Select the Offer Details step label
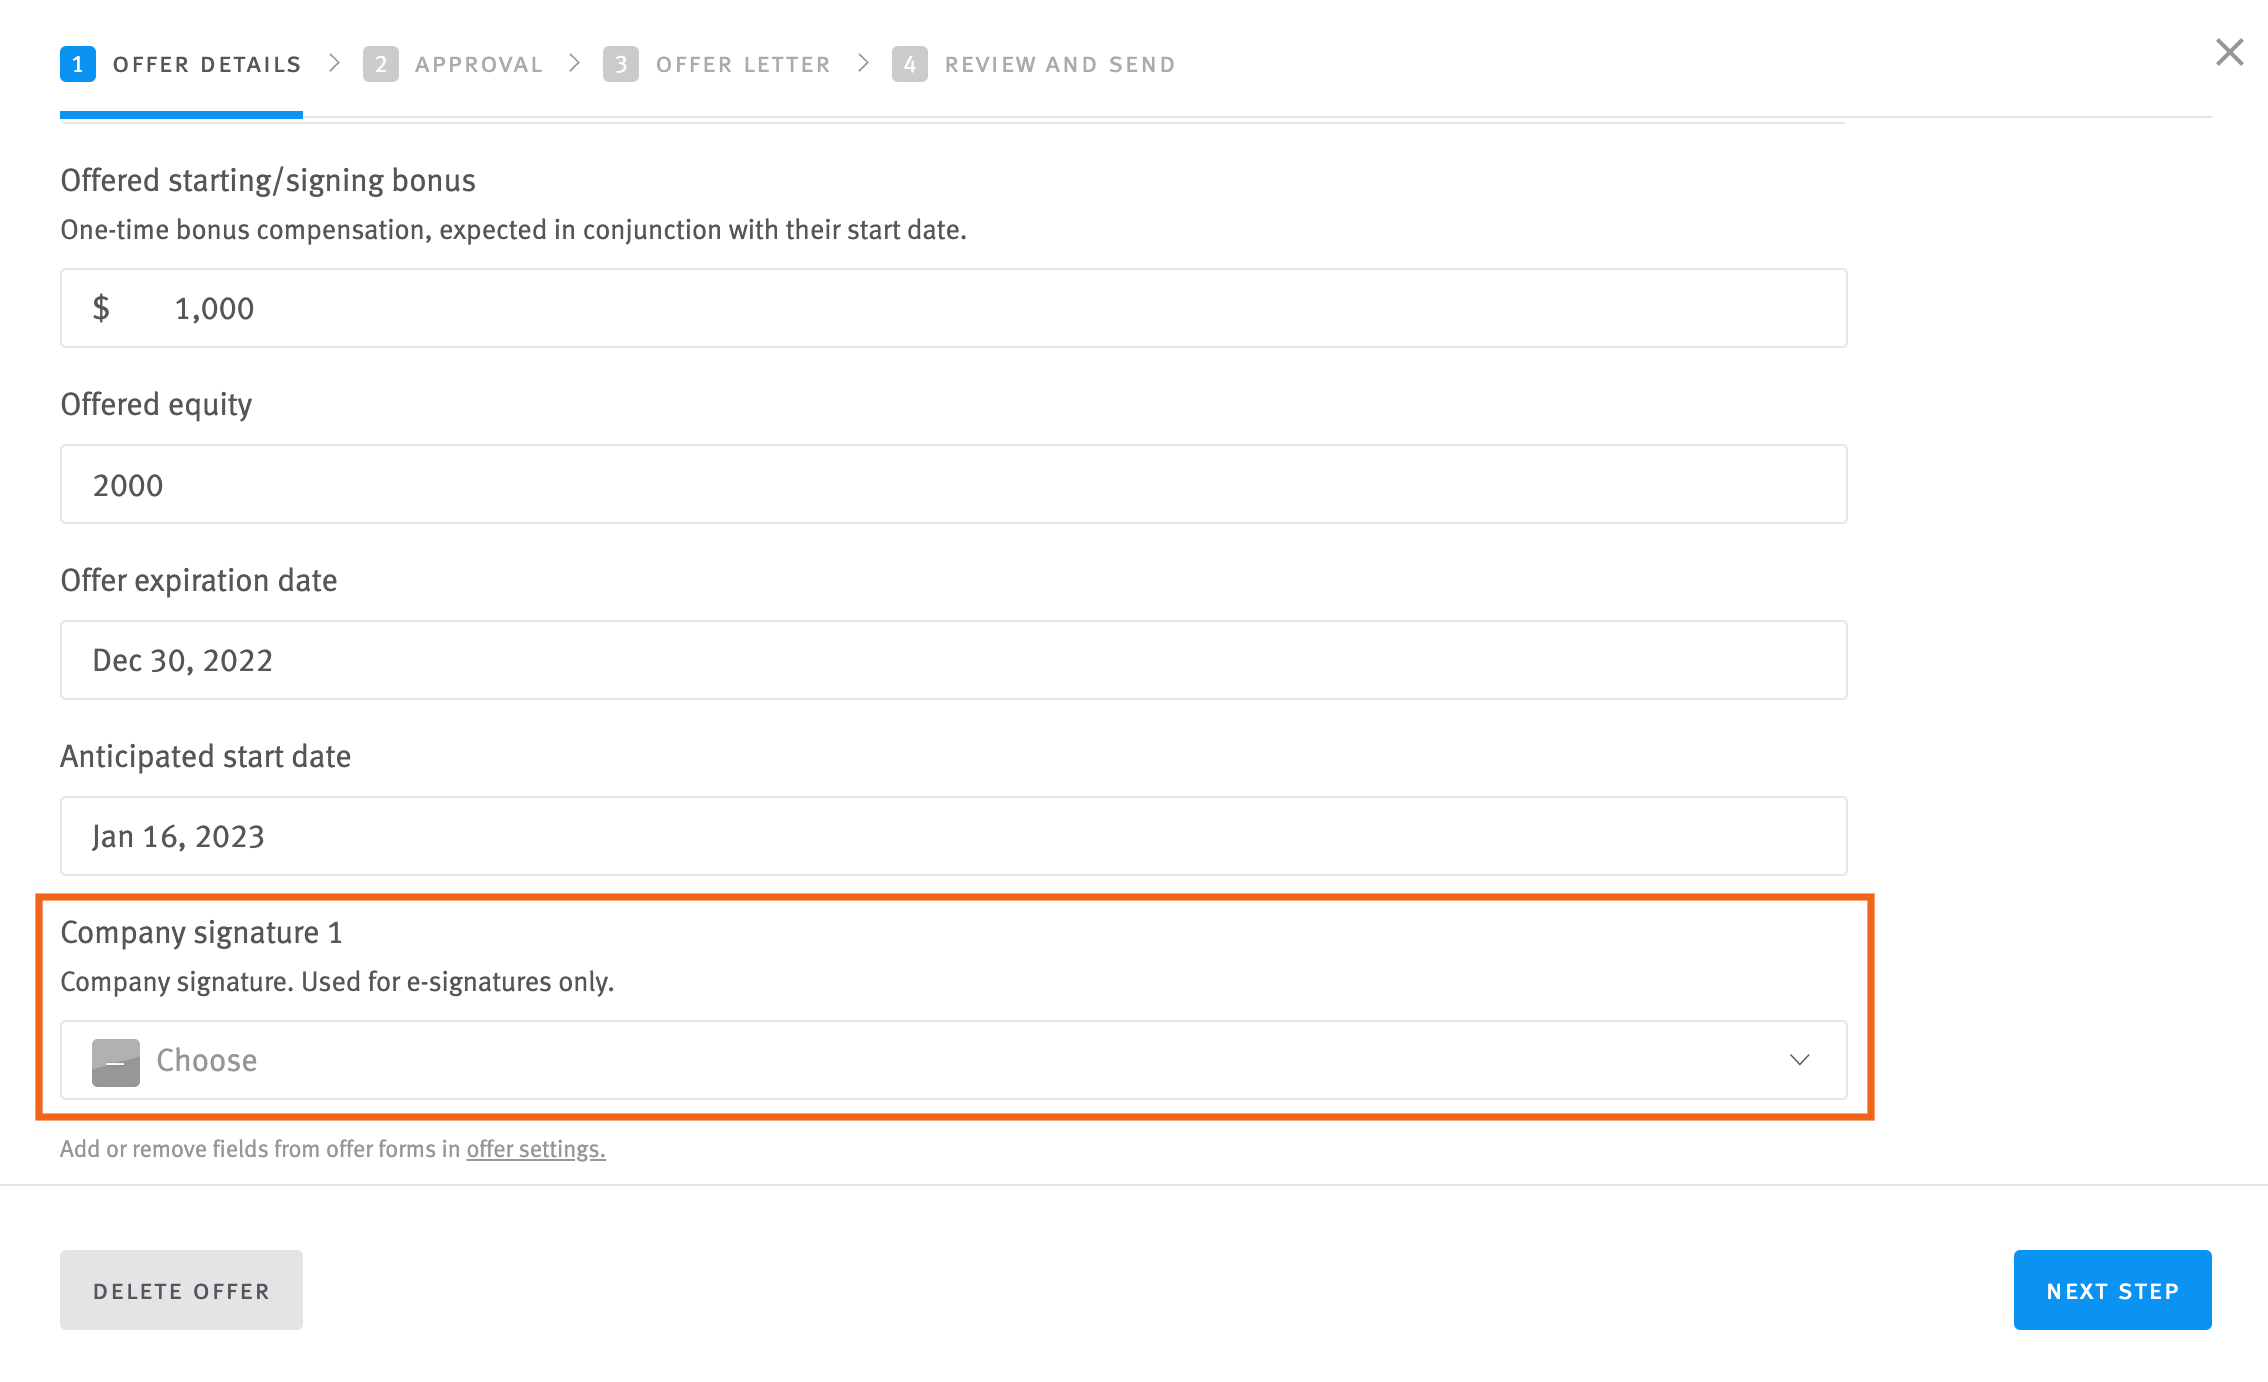 tap(207, 64)
